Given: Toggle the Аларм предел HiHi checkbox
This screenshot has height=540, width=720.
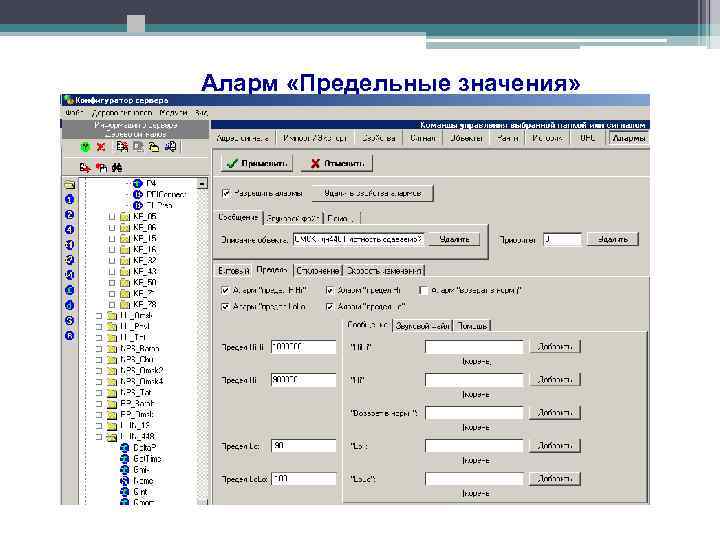Looking at the screenshot, I should point(225,290).
